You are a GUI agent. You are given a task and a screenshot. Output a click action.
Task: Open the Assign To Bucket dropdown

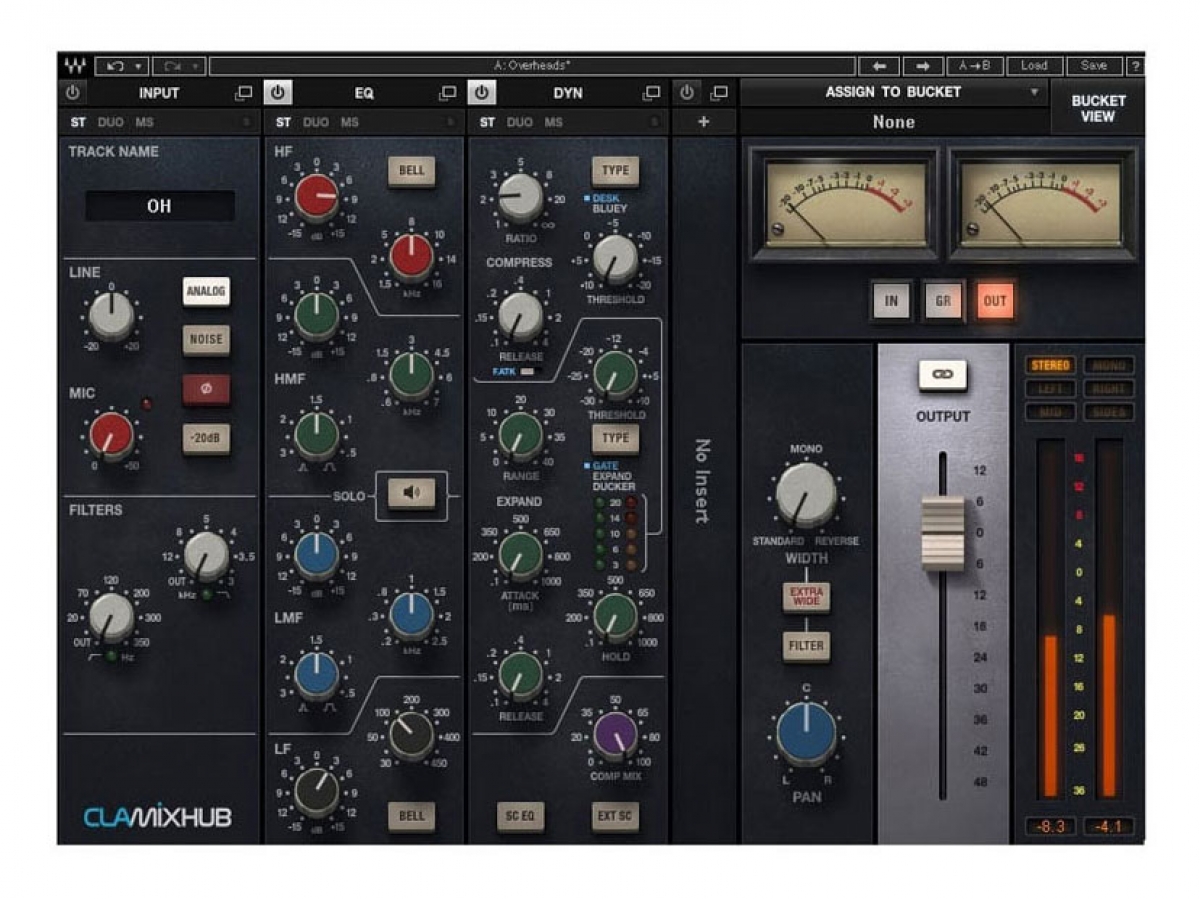pyautogui.click(x=893, y=92)
